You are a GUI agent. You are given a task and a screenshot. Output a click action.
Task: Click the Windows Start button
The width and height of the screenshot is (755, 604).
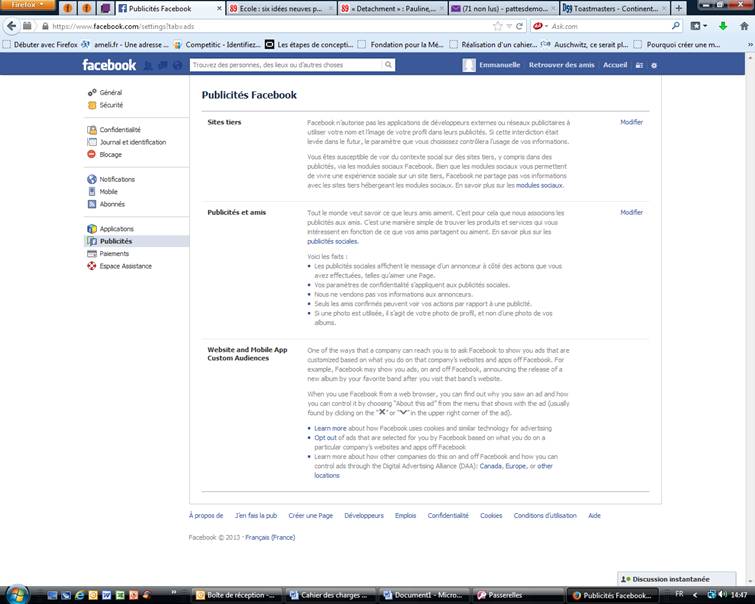pyautogui.click(x=17, y=594)
